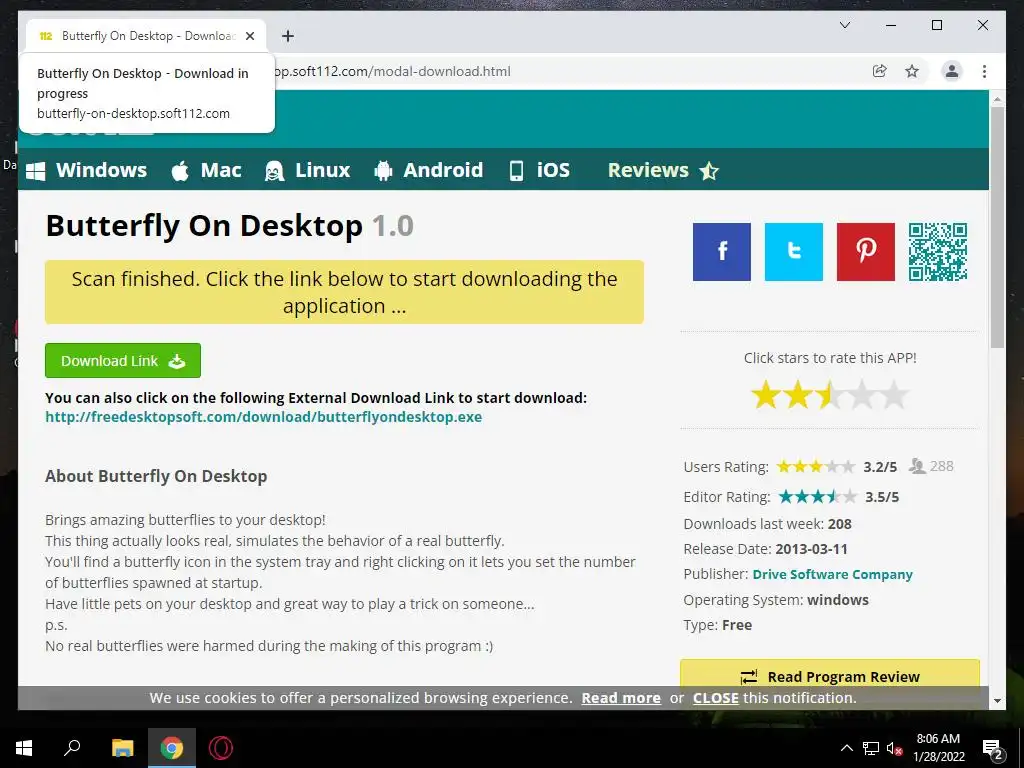Click the Android robot icon in navbar
1024x768 pixels.
[x=383, y=171]
